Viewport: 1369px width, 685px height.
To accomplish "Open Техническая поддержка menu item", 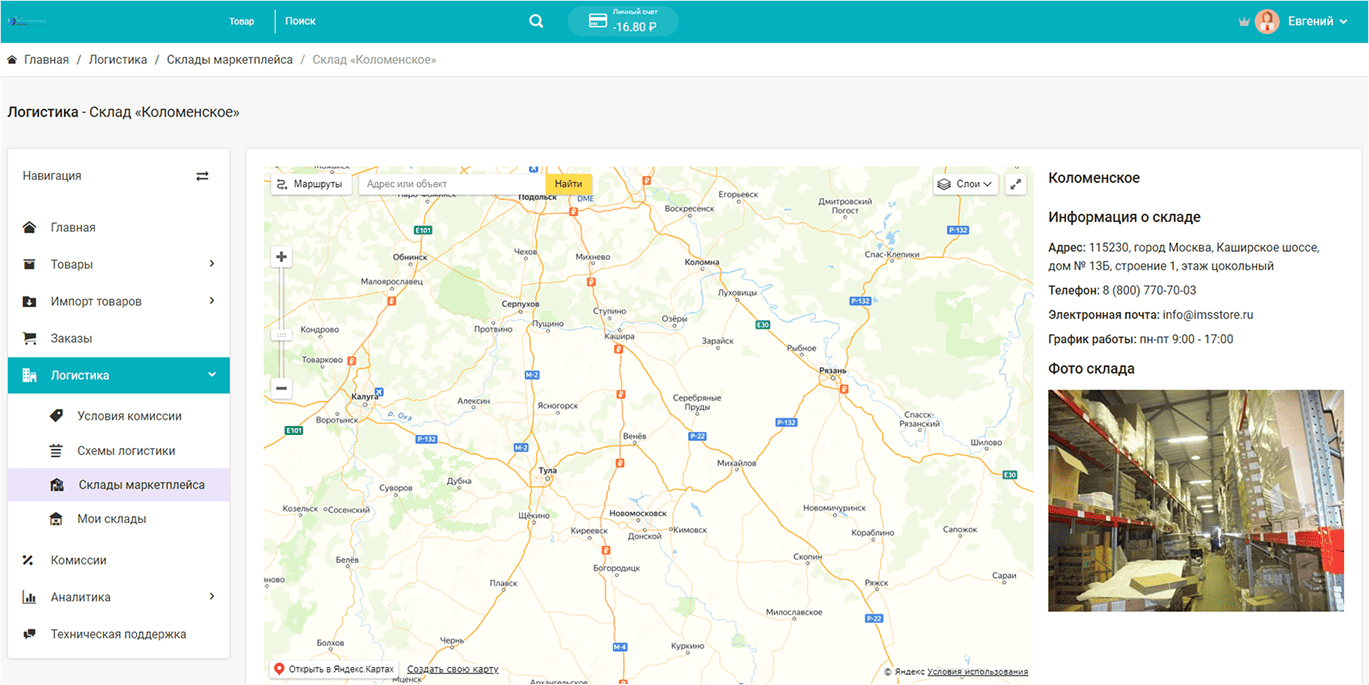I will (x=118, y=634).
